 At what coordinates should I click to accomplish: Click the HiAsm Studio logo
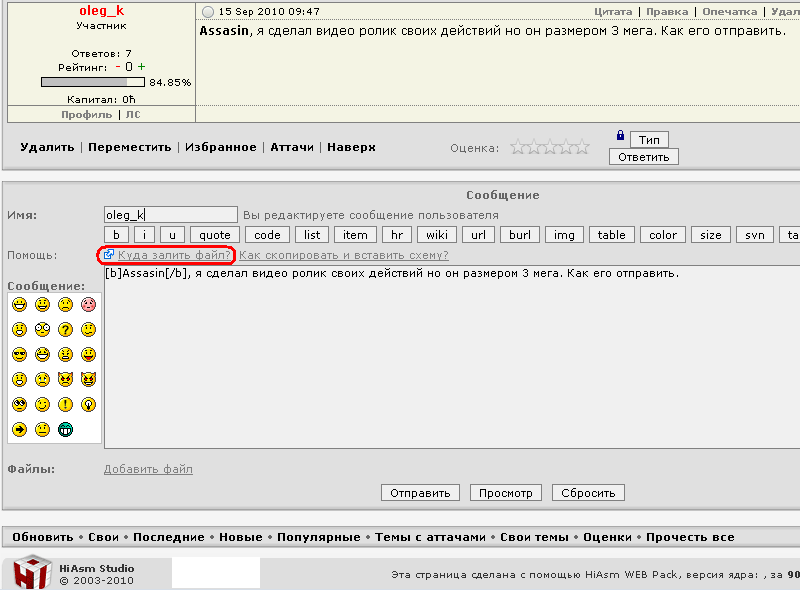pos(32,573)
